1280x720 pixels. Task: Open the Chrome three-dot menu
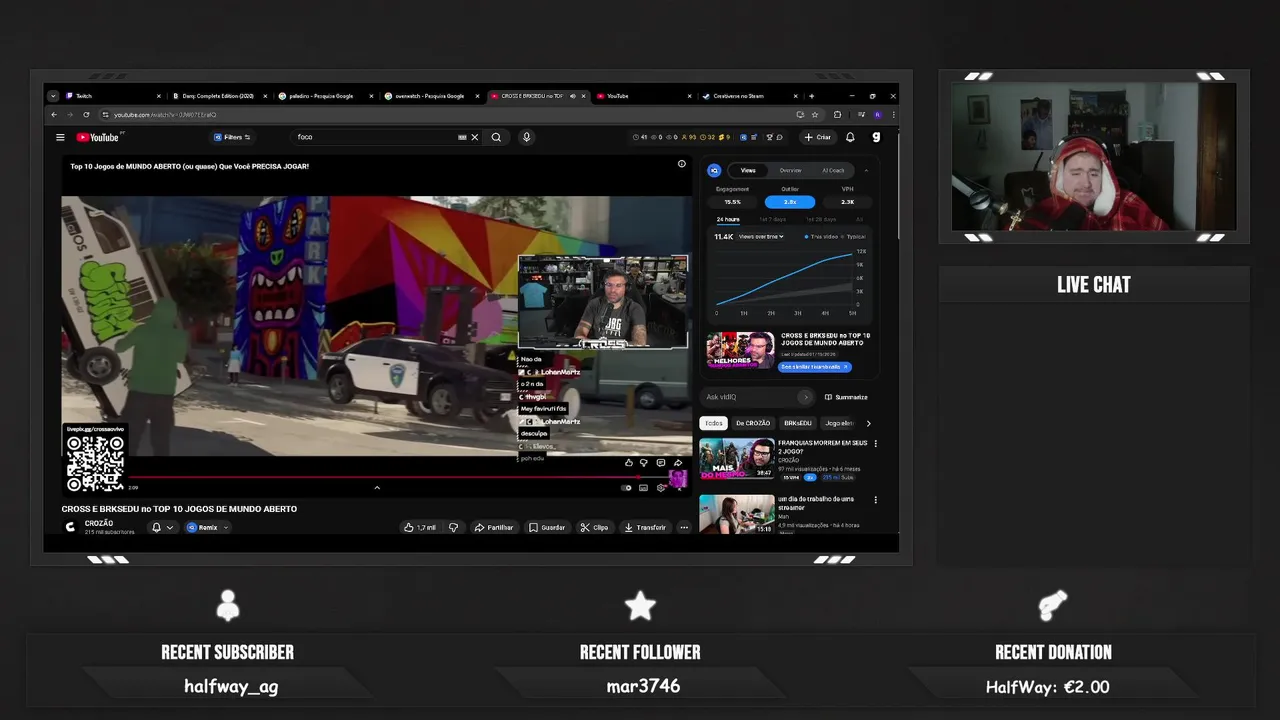tap(893, 114)
